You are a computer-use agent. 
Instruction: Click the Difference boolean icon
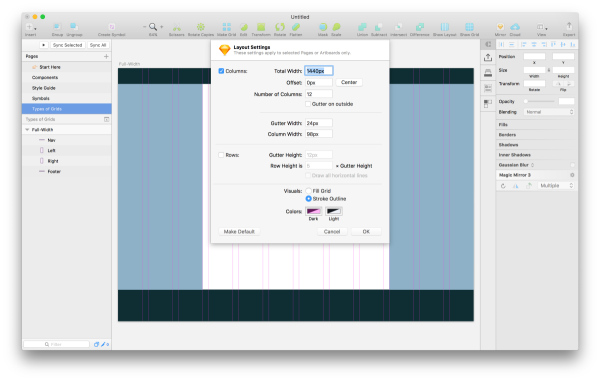420,26
